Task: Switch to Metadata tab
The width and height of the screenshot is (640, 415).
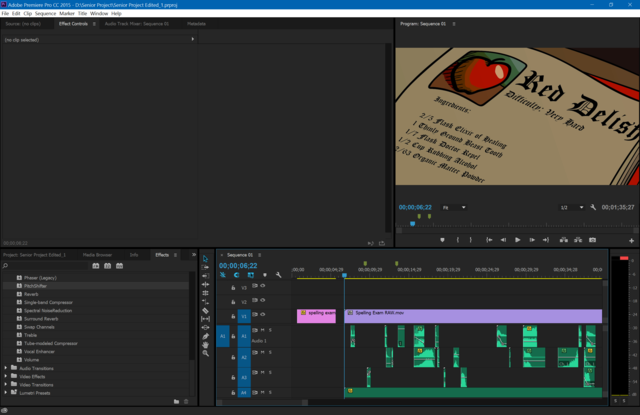Action: (x=196, y=24)
